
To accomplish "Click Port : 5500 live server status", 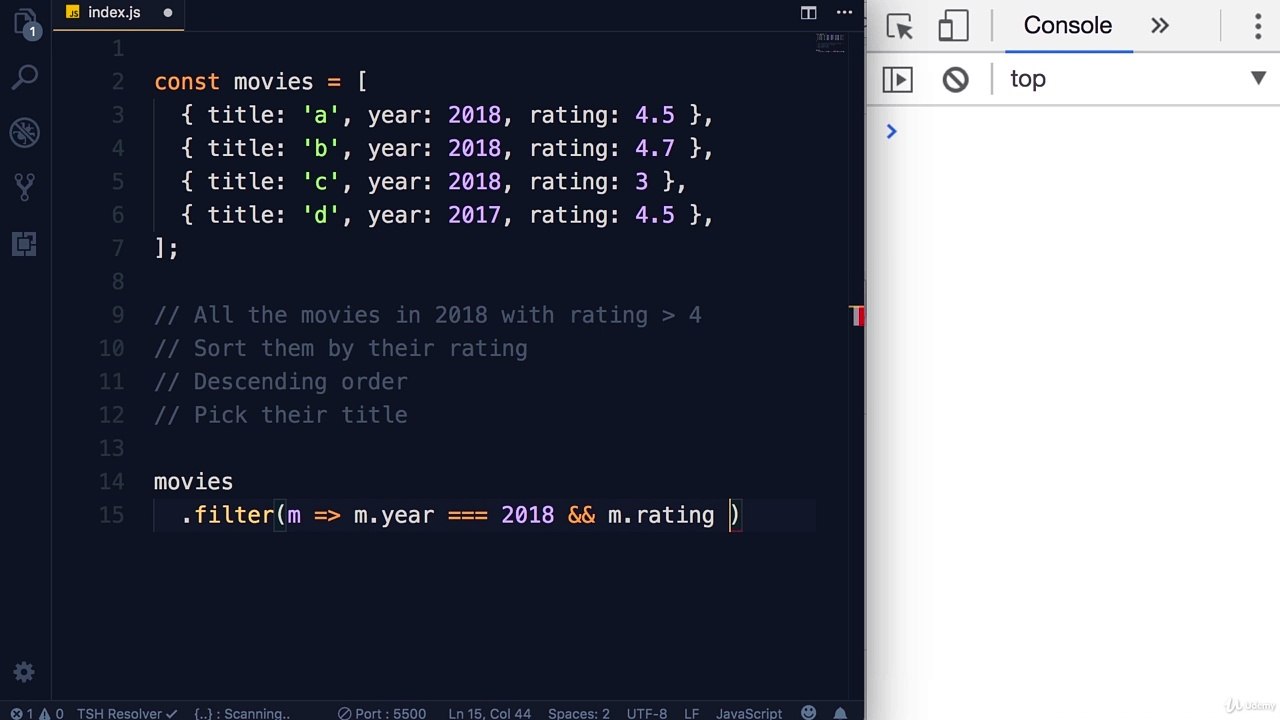I will [381, 713].
